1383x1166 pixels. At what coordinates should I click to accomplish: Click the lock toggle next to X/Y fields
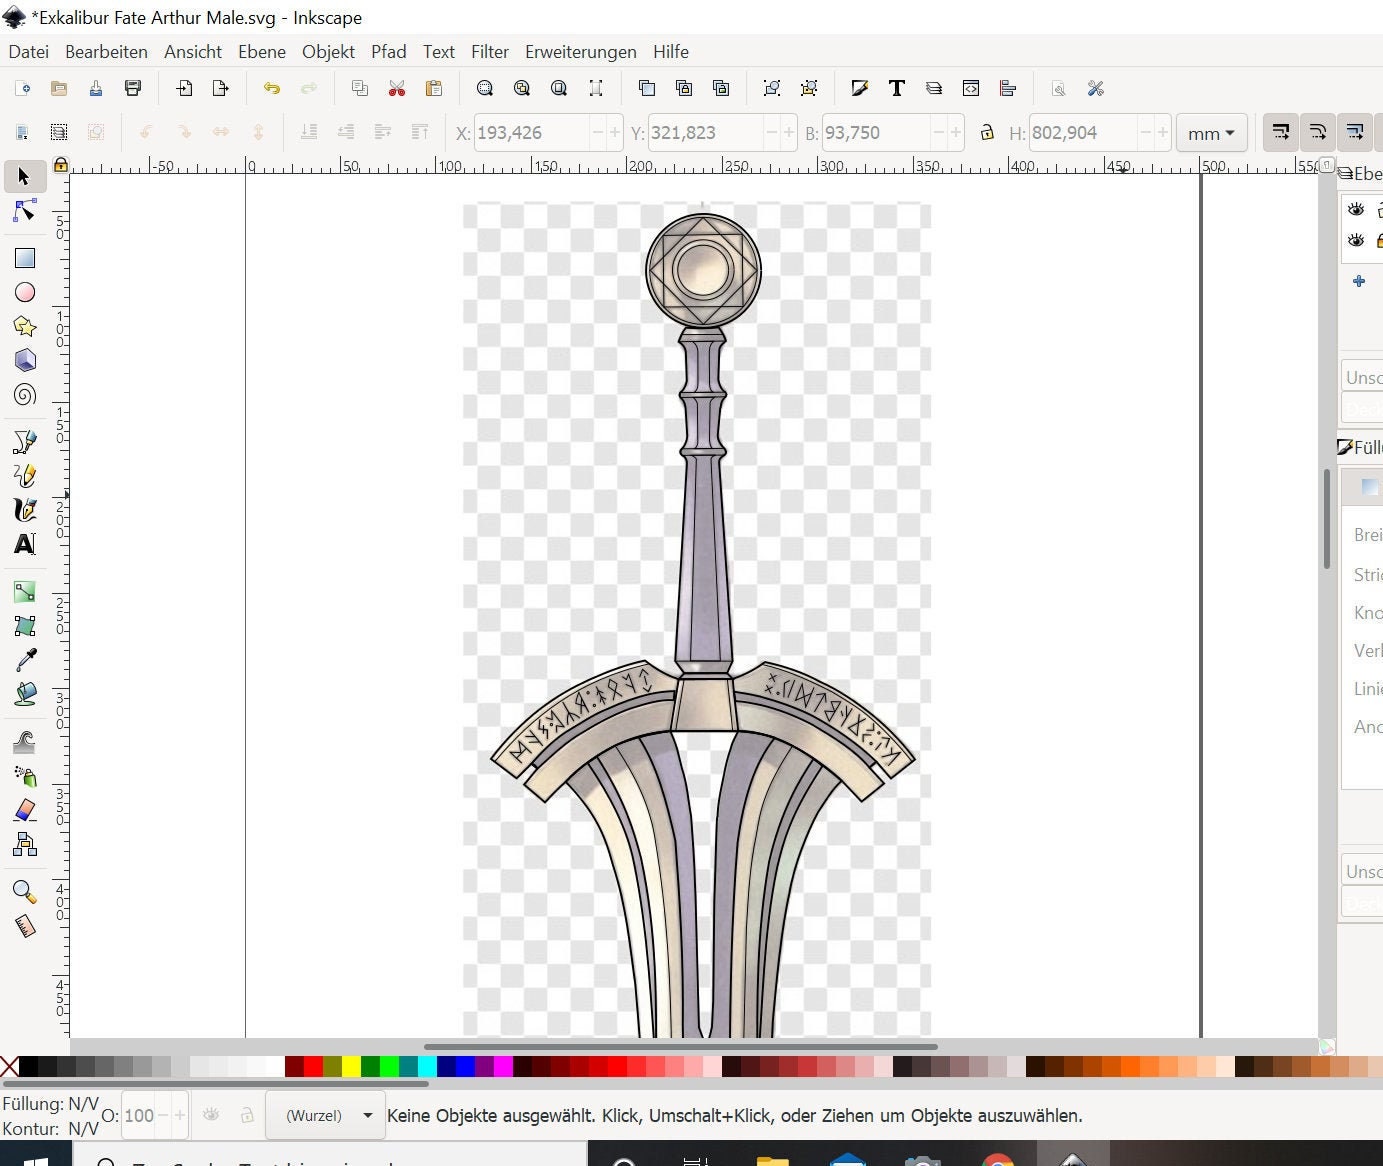tap(987, 132)
